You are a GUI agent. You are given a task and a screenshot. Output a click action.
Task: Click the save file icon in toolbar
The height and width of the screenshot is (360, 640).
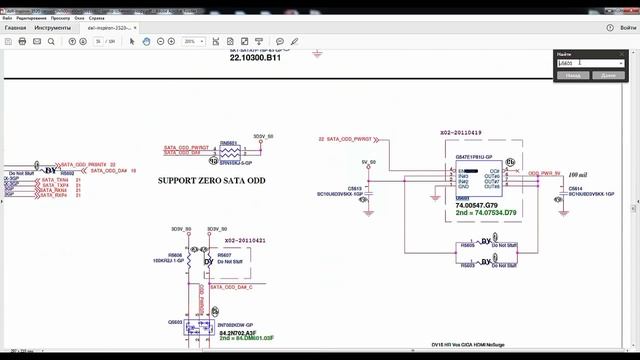(x=8, y=42)
